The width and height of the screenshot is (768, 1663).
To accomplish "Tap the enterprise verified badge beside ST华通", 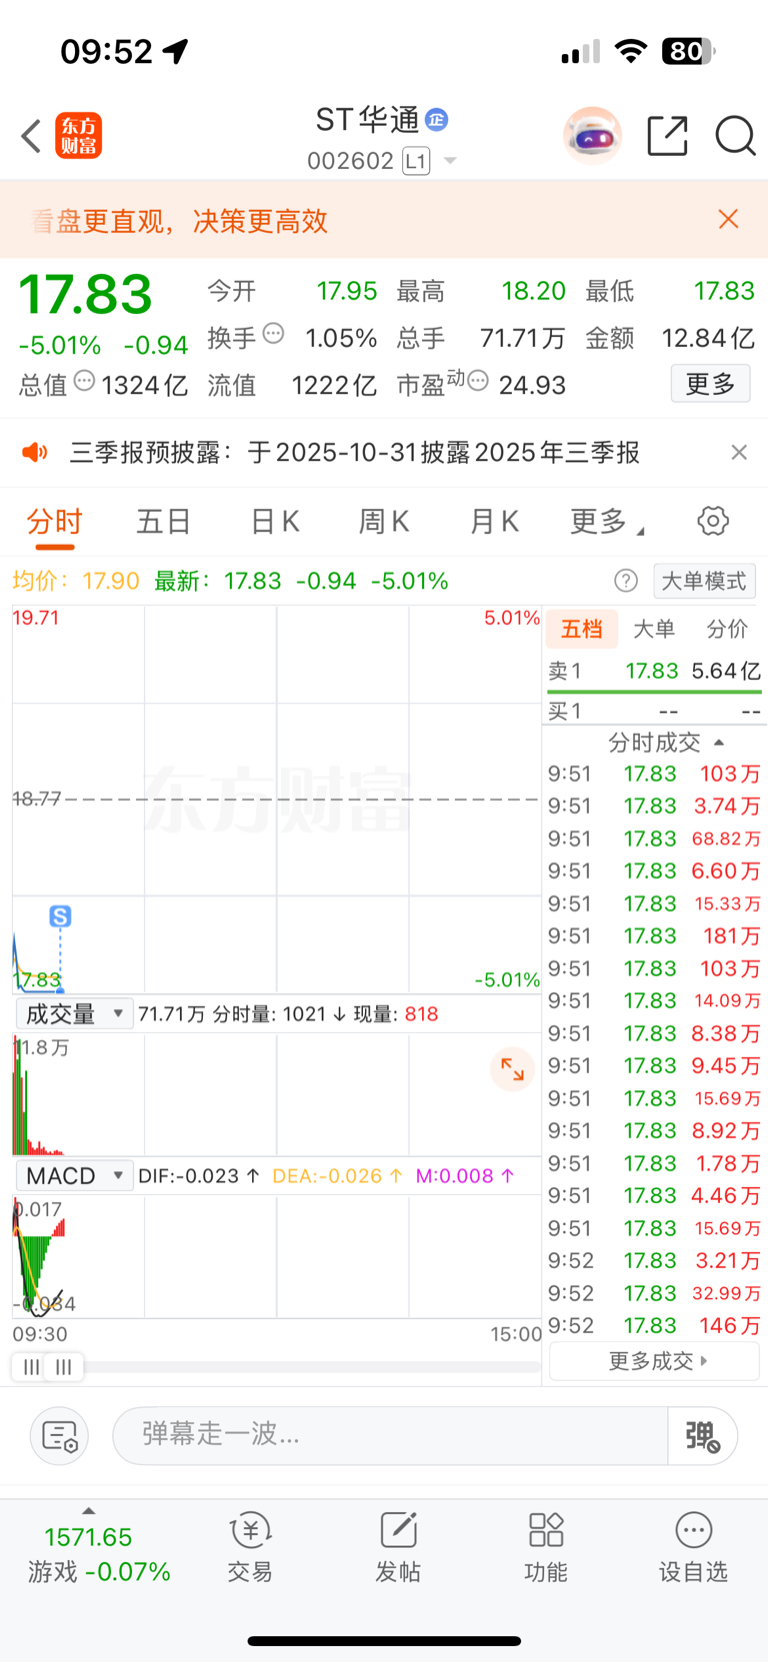I will [436, 120].
